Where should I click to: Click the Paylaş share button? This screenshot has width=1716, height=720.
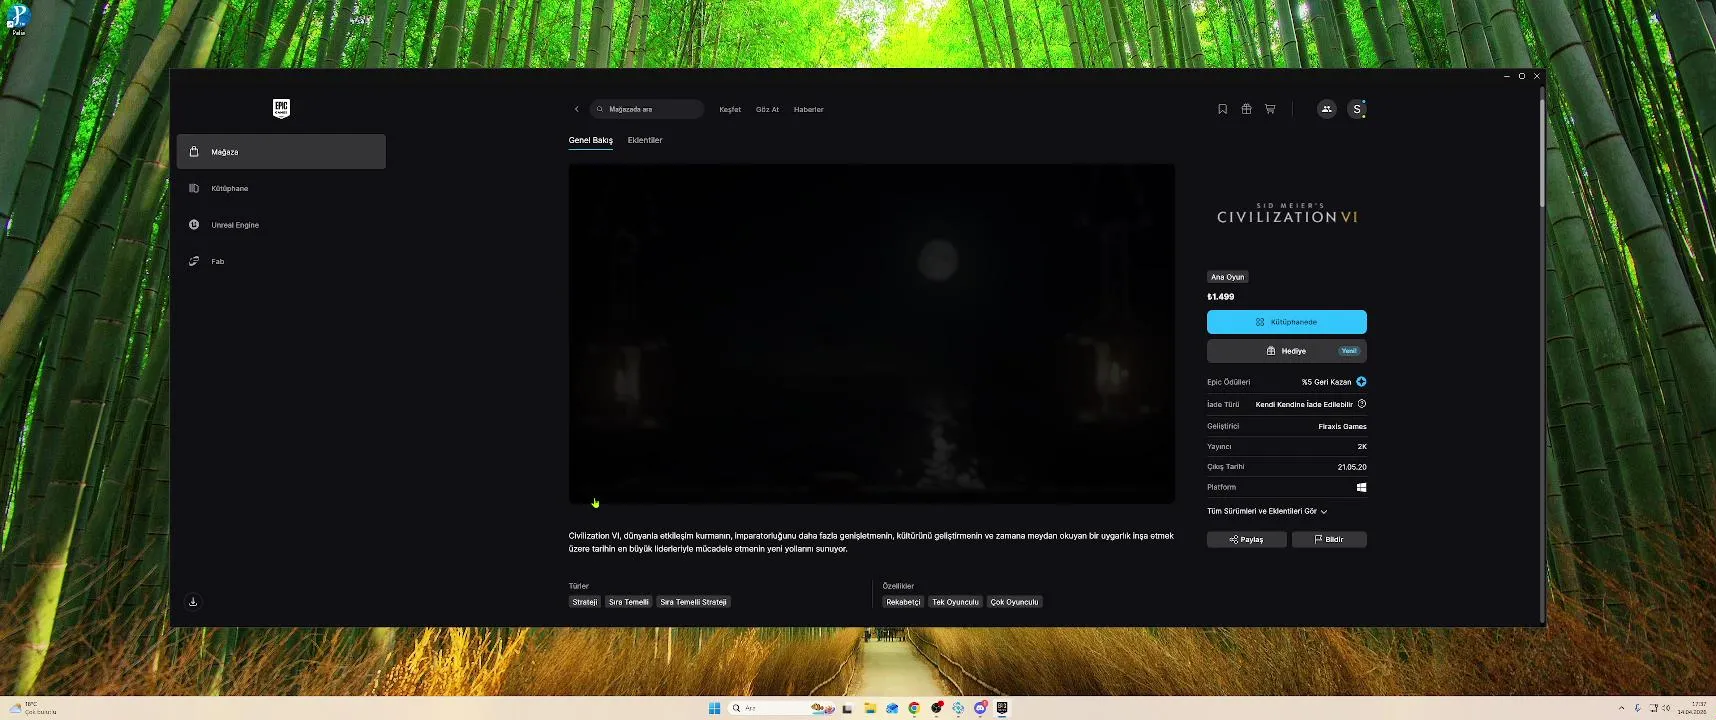pyautogui.click(x=1246, y=539)
